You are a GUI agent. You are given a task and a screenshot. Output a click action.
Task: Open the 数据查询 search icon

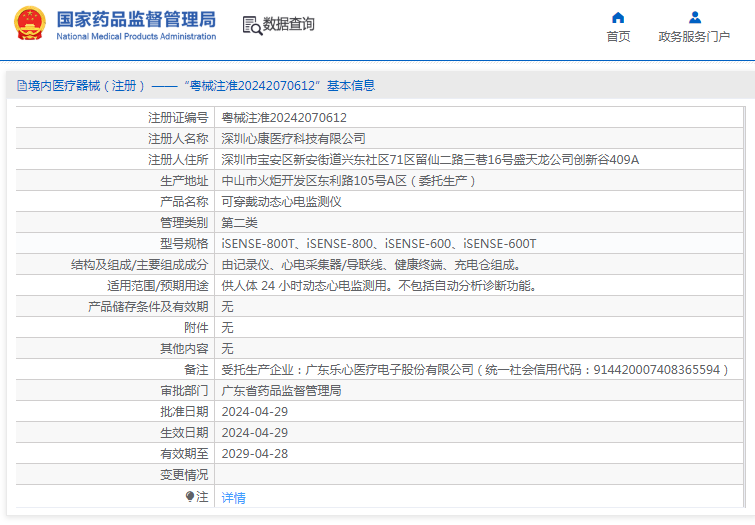tap(252, 26)
